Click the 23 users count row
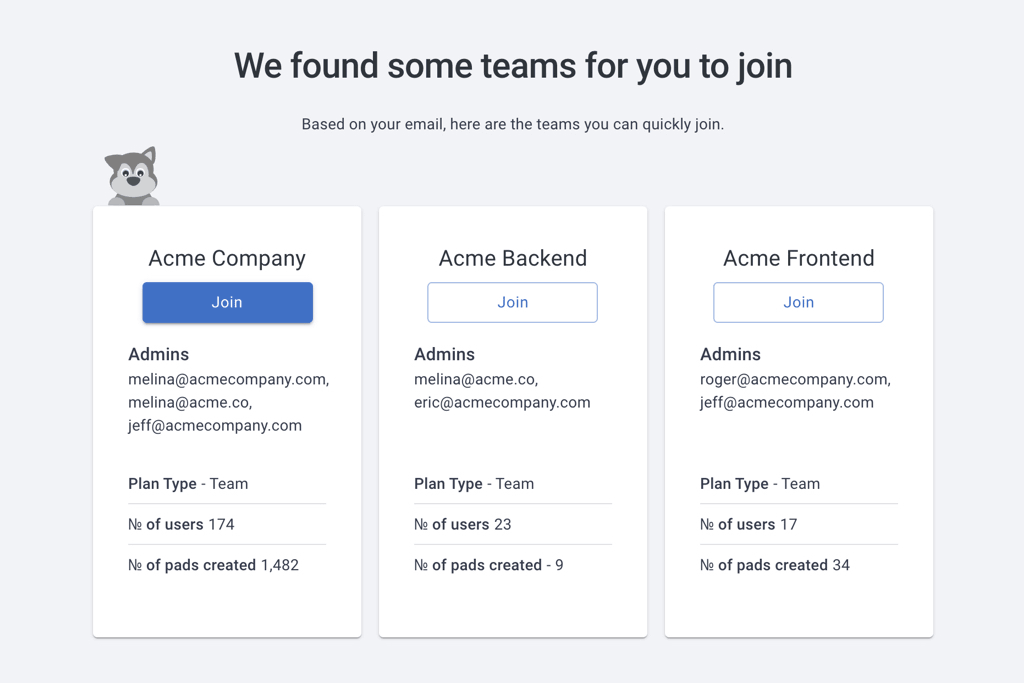The height and width of the screenshot is (683, 1024). [x=462, y=525]
